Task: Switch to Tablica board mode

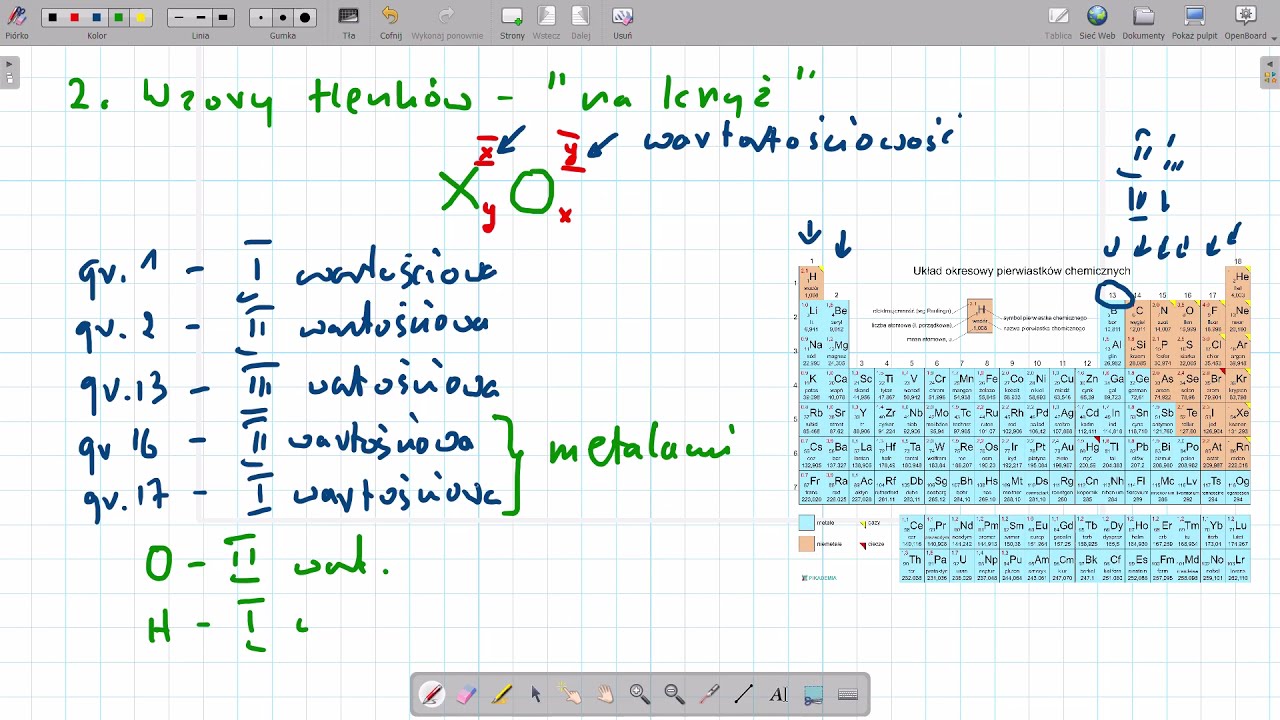Action: [x=1058, y=21]
